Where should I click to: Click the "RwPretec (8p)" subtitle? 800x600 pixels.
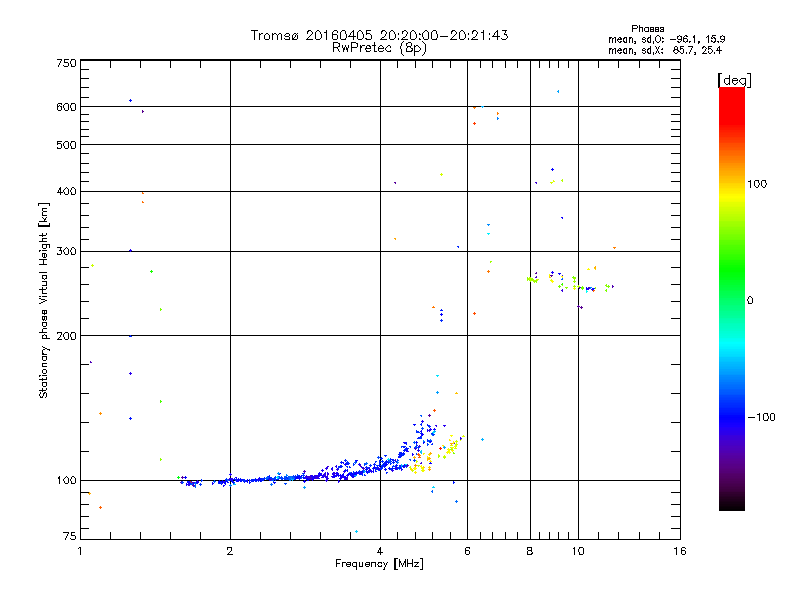coord(379,48)
